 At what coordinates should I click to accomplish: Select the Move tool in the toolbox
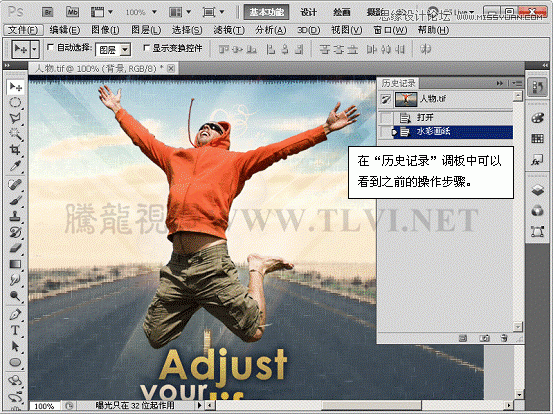point(16,87)
